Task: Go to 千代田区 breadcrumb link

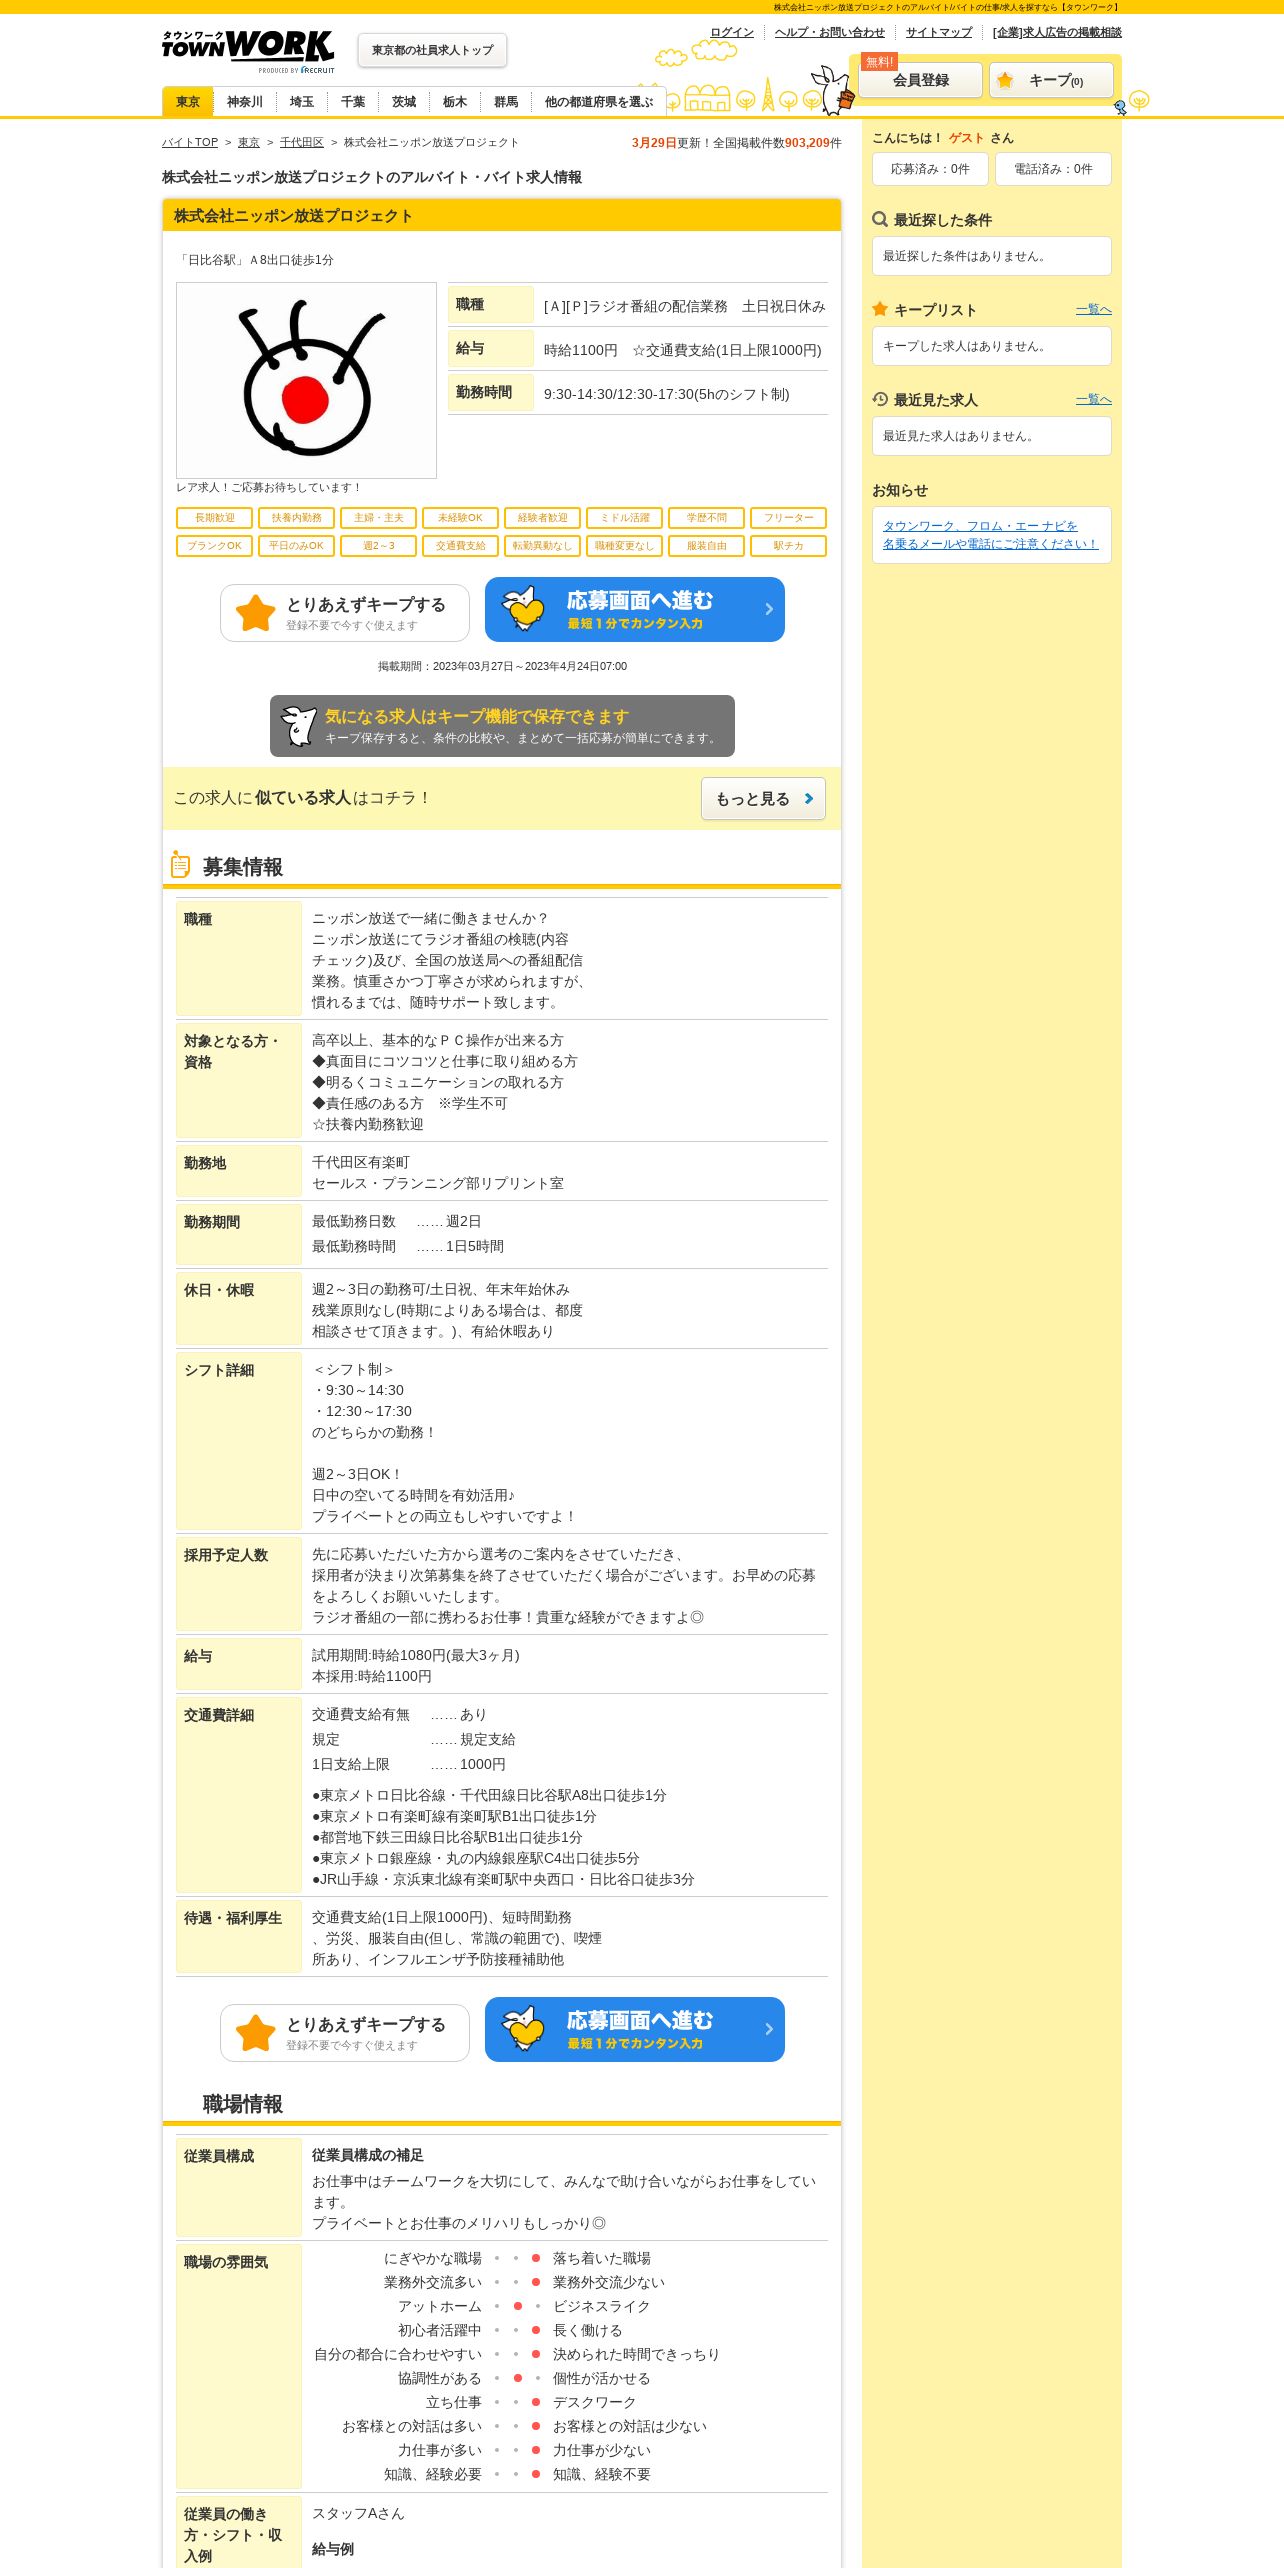Action: (x=302, y=143)
